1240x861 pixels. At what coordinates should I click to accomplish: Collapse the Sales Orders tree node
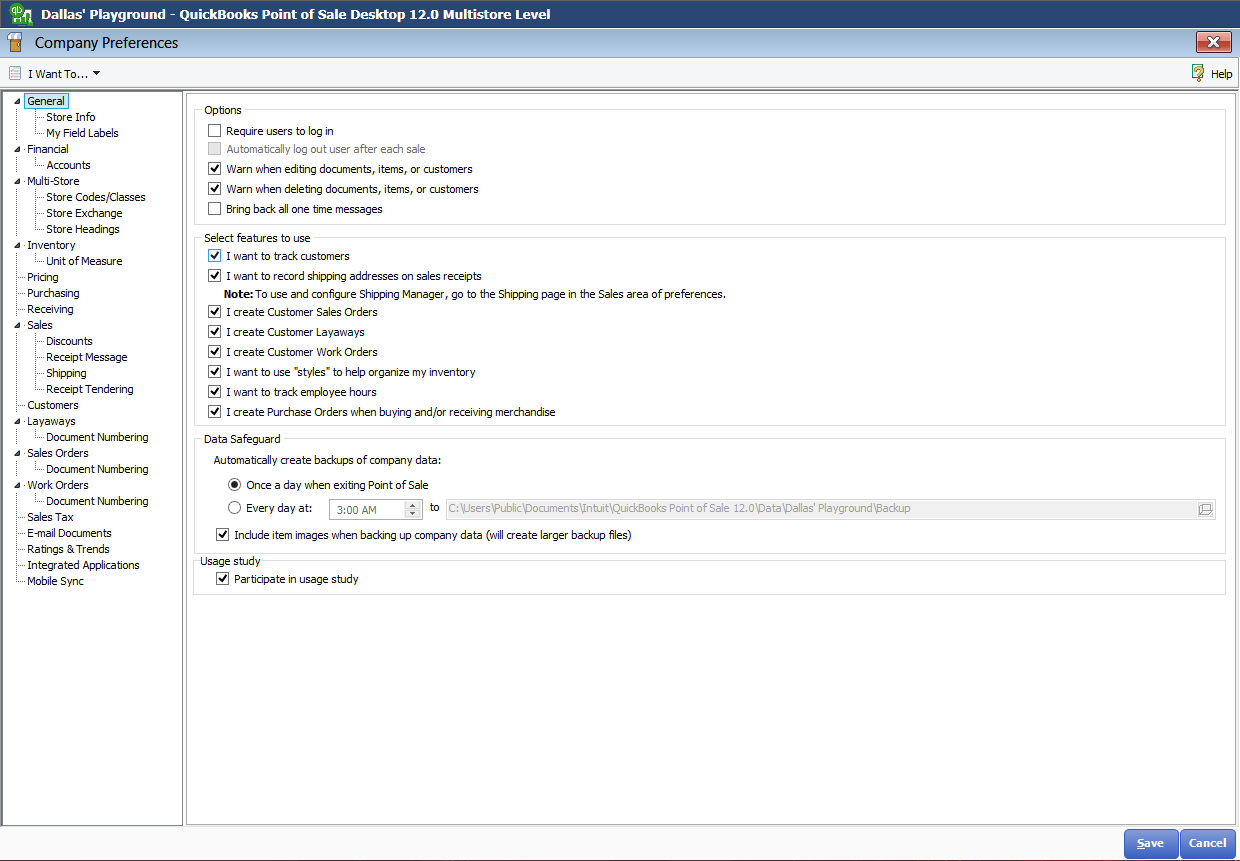click(x=17, y=453)
